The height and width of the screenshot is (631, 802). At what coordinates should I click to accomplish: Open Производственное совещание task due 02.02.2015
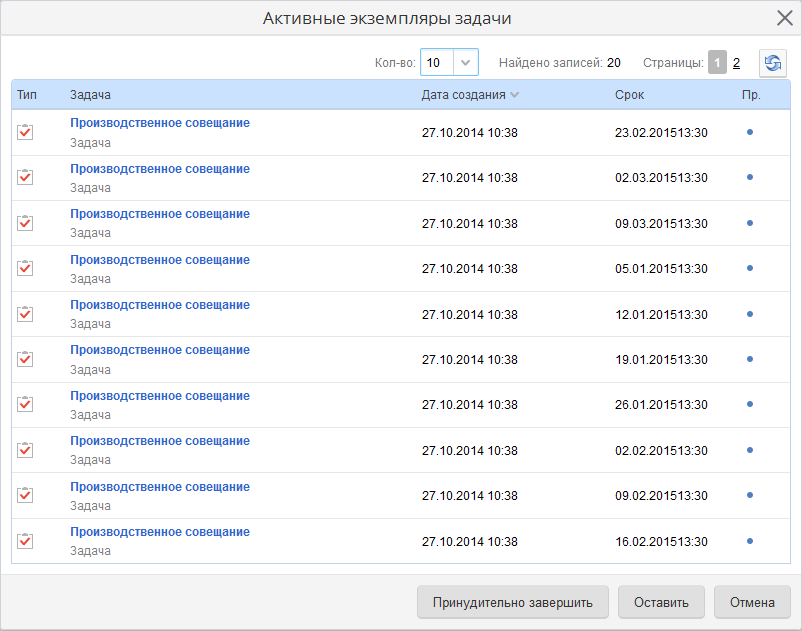[160, 441]
